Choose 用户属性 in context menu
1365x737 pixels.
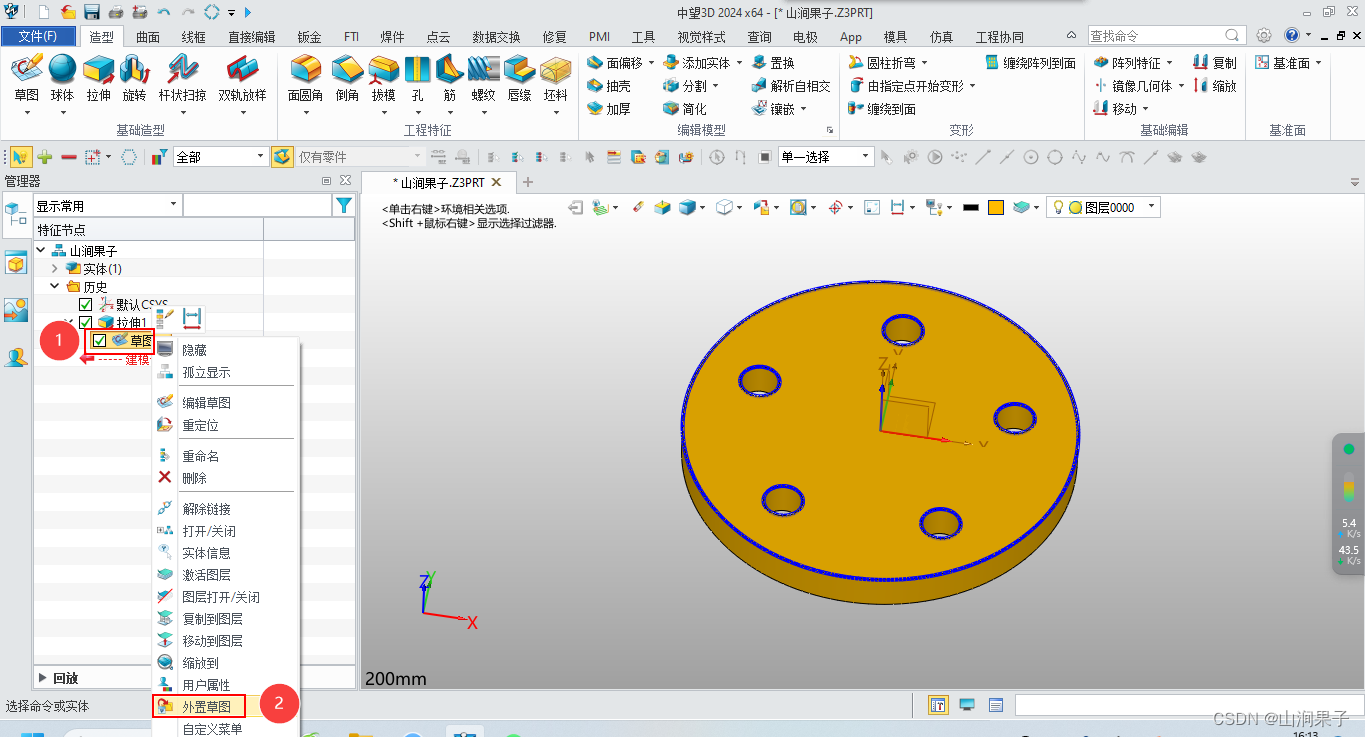[206, 685]
